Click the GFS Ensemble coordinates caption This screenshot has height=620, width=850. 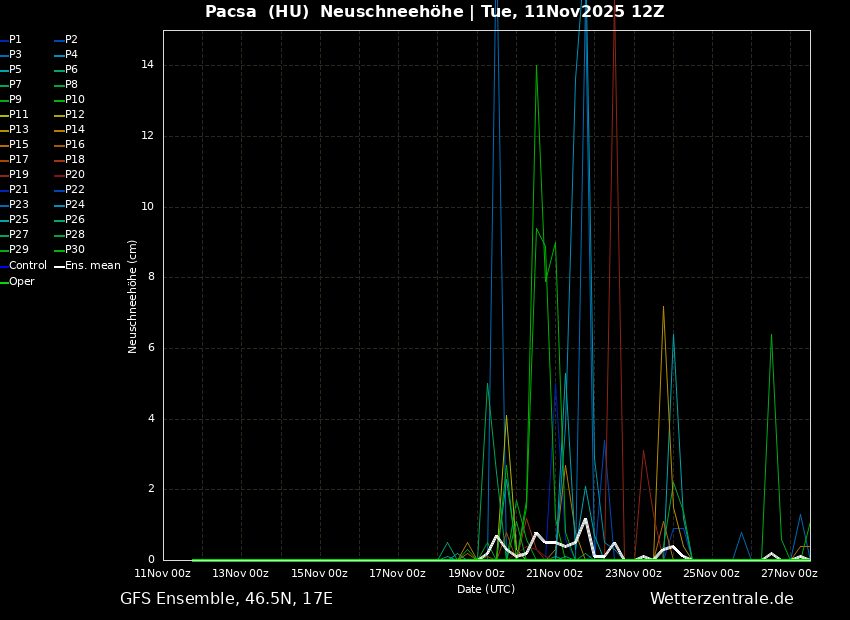pyautogui.click(x=226, y=599)
